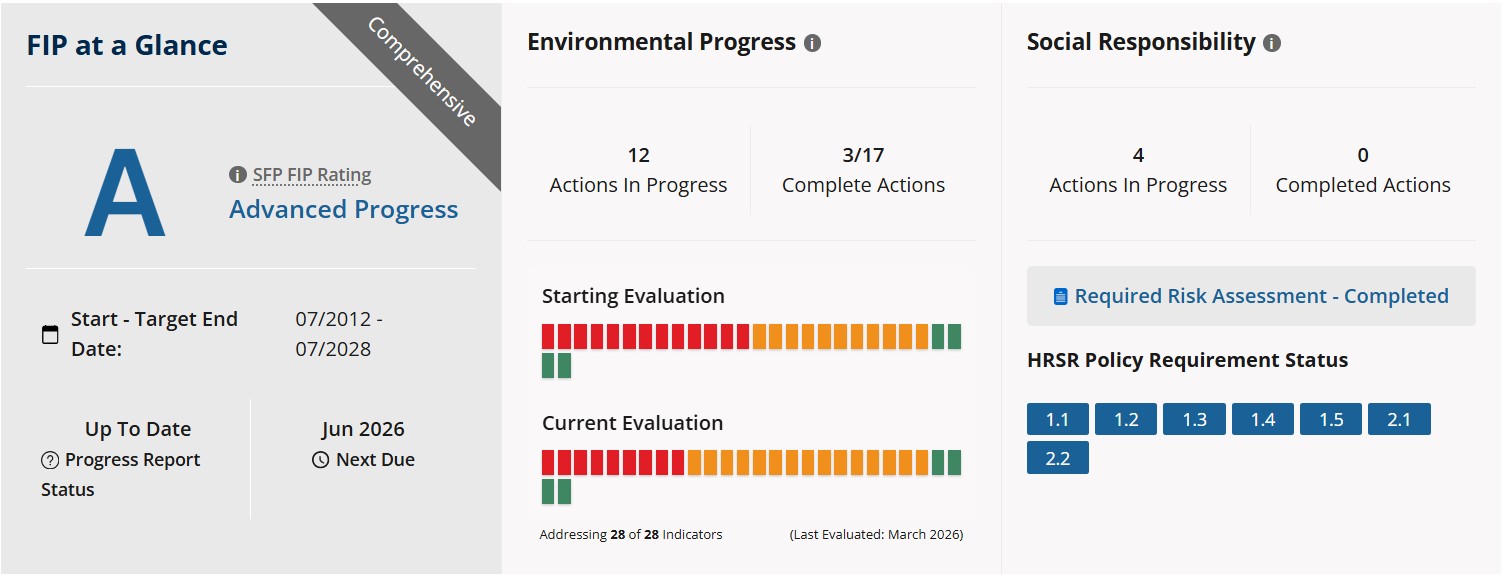Image resolution: width=1504 pixels, height=578 pixels.
Task: Click the Advanced Progress rating text
Action: (343, 210)
